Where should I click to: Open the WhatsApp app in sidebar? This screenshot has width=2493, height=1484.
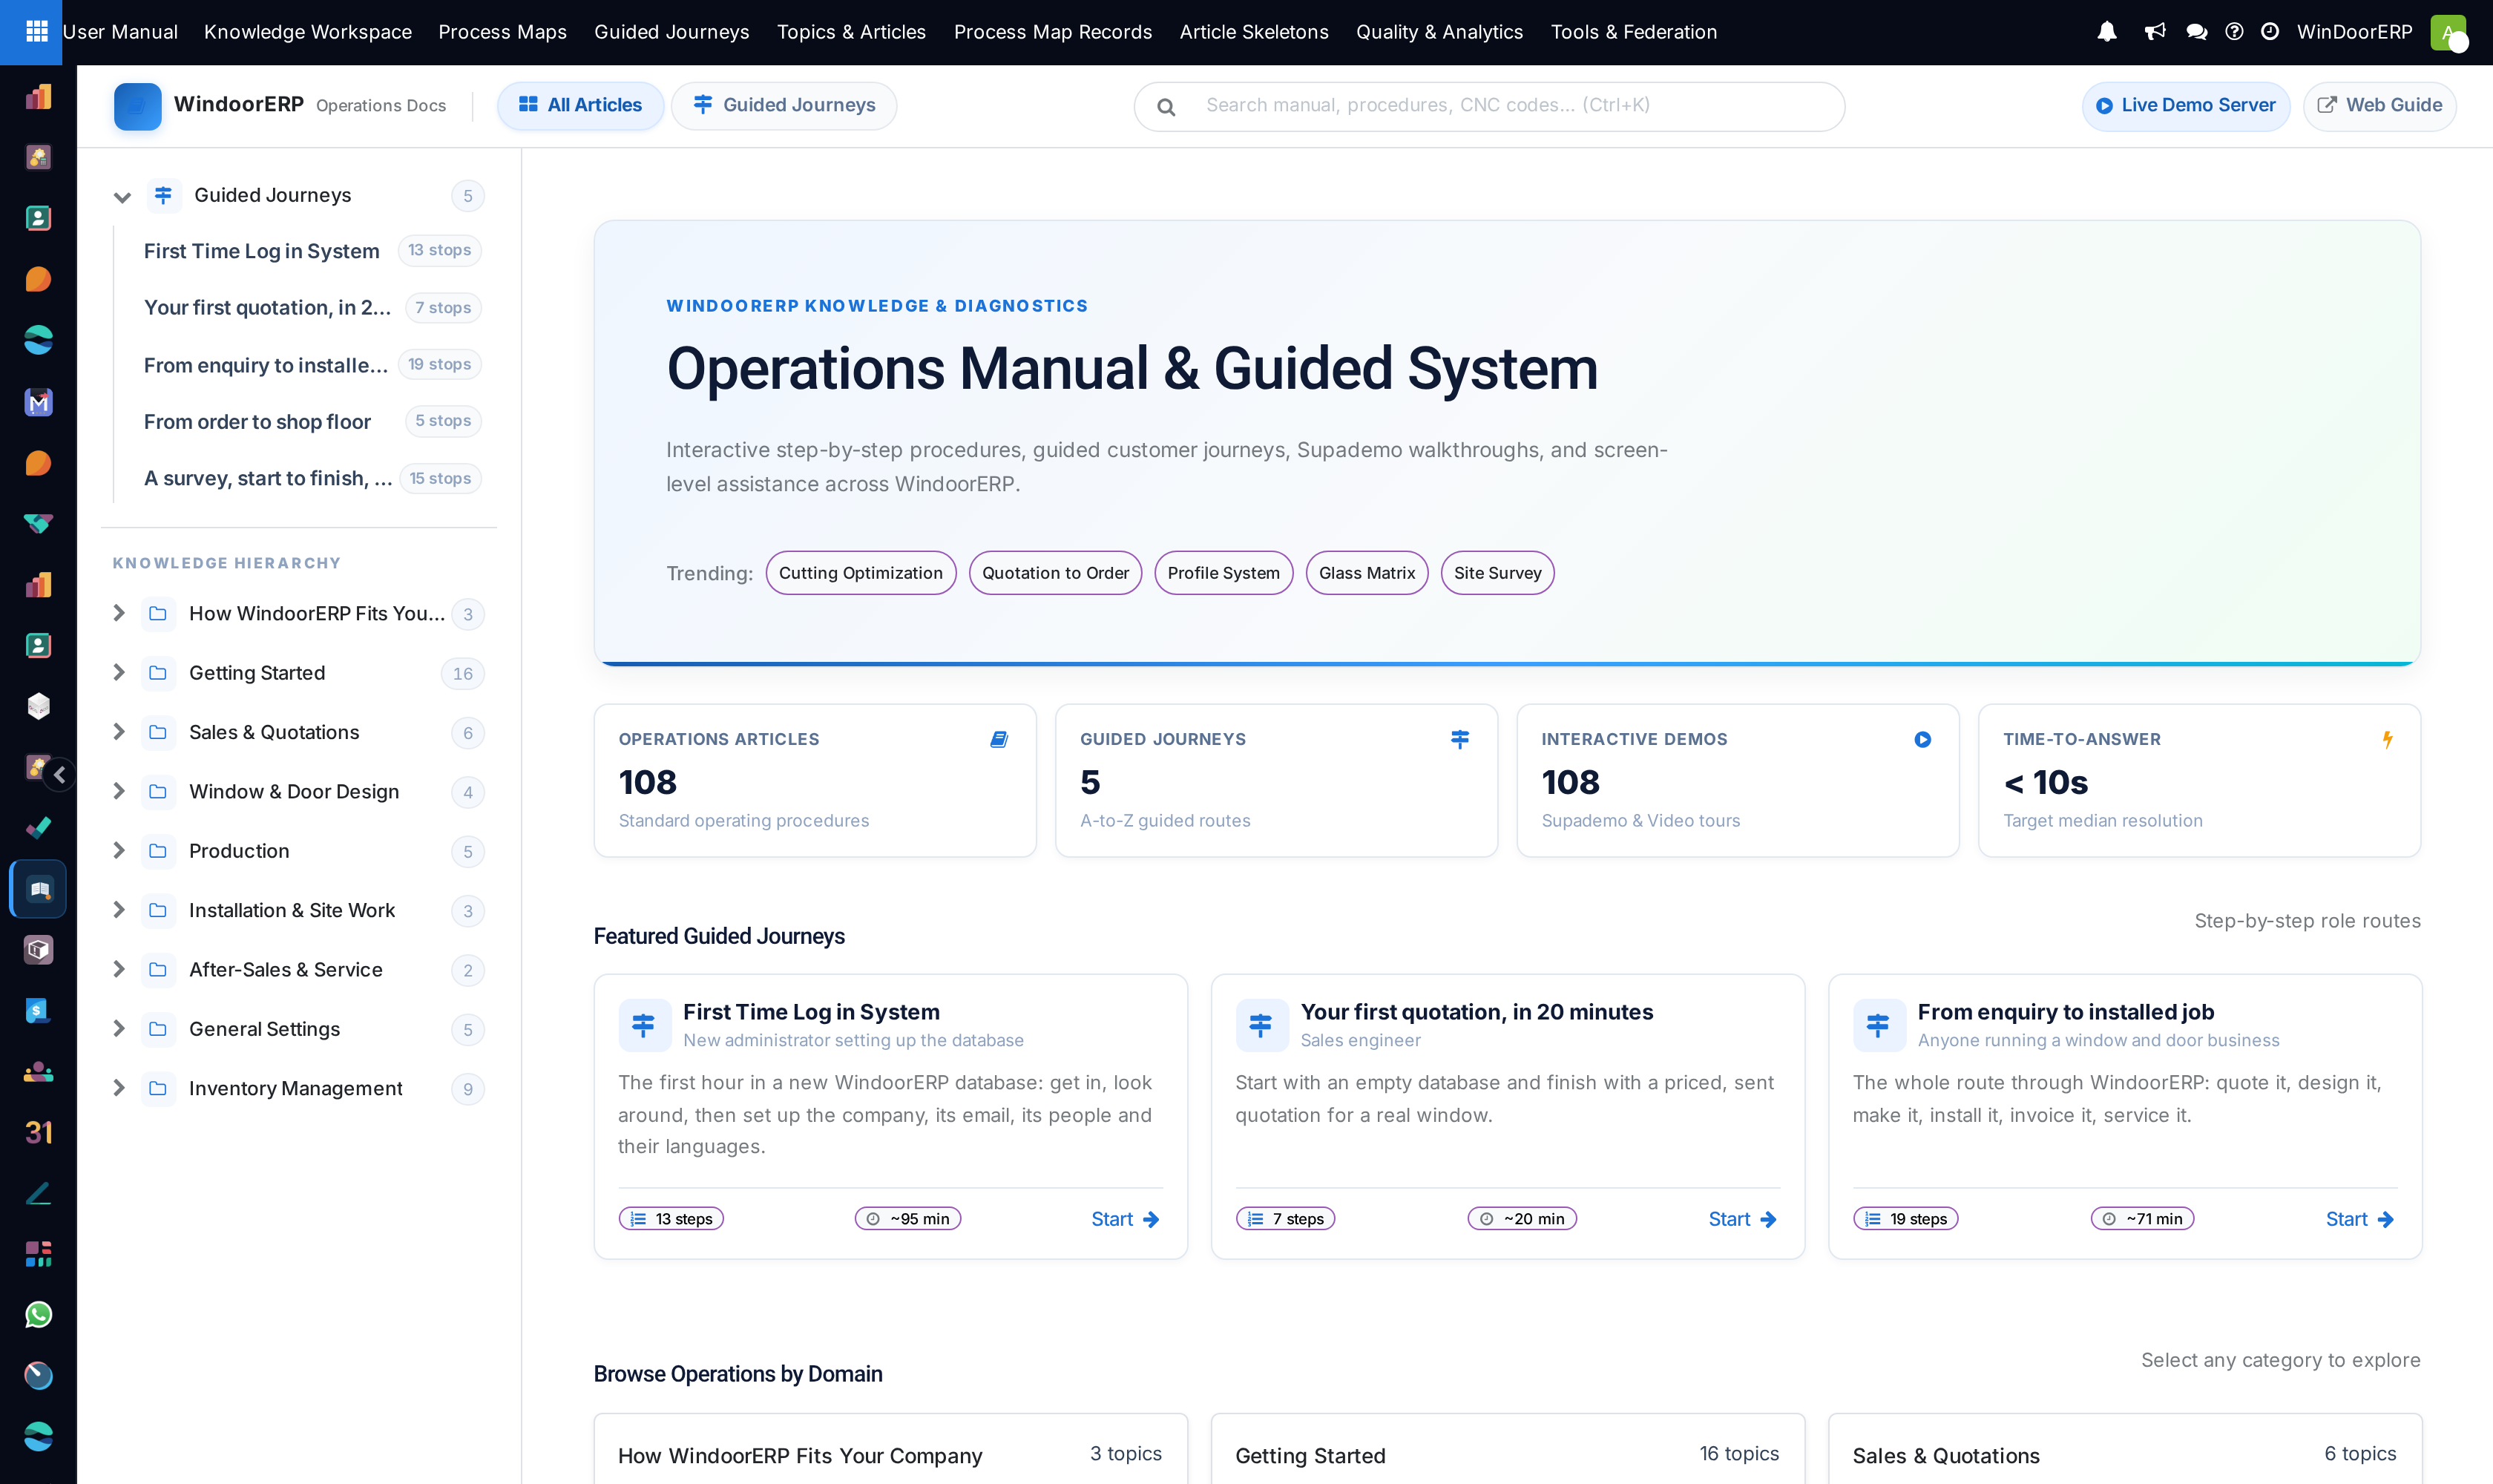click(x=38, y=1315)
